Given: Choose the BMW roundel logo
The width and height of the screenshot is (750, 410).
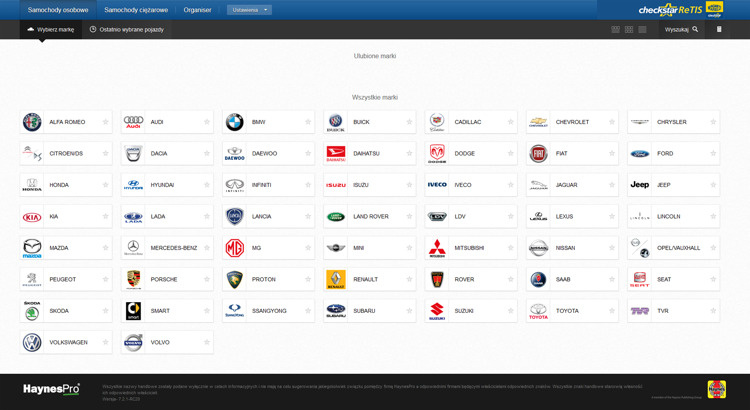Looking at the screenshot, I should [x=235, y=122].
